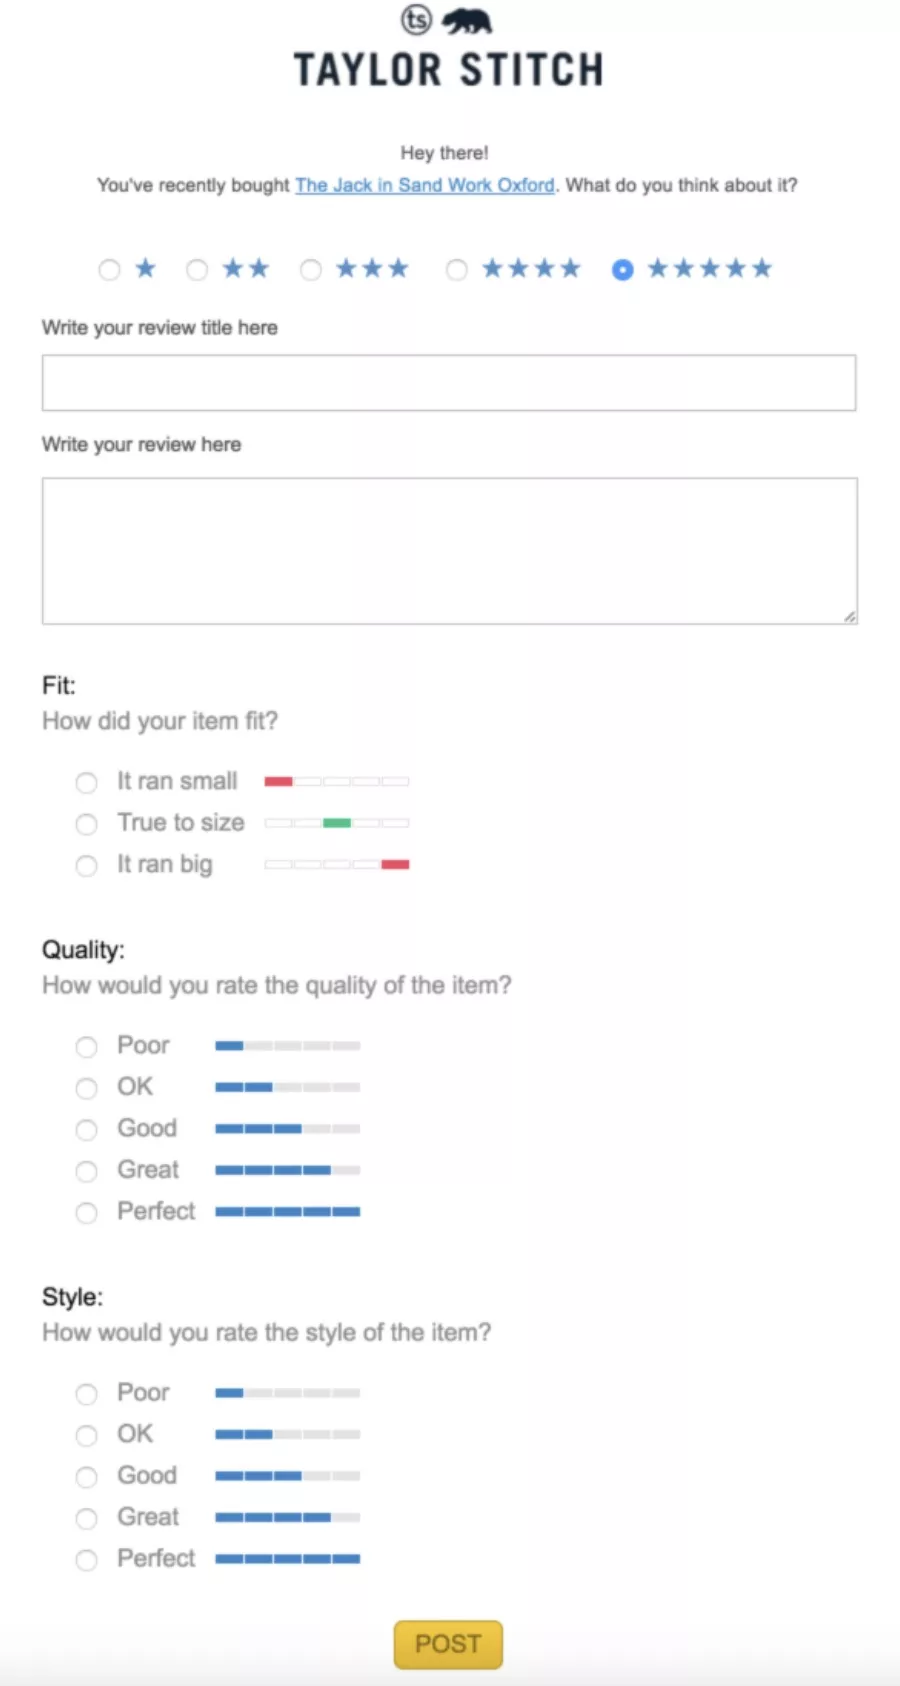Image resolution: width=900 pixels, height=1686 pixels.
Task: Click the short blue bar beside Poor style
Action: [x=230, y=1392]
